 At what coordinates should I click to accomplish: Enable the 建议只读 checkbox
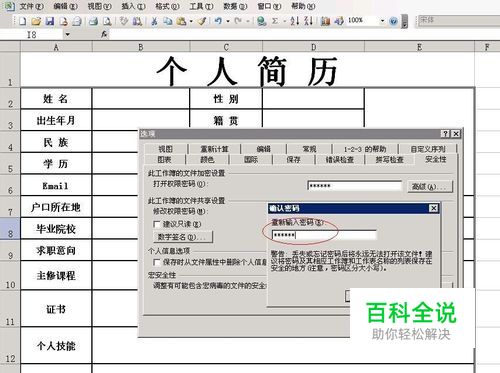point(157,224)
